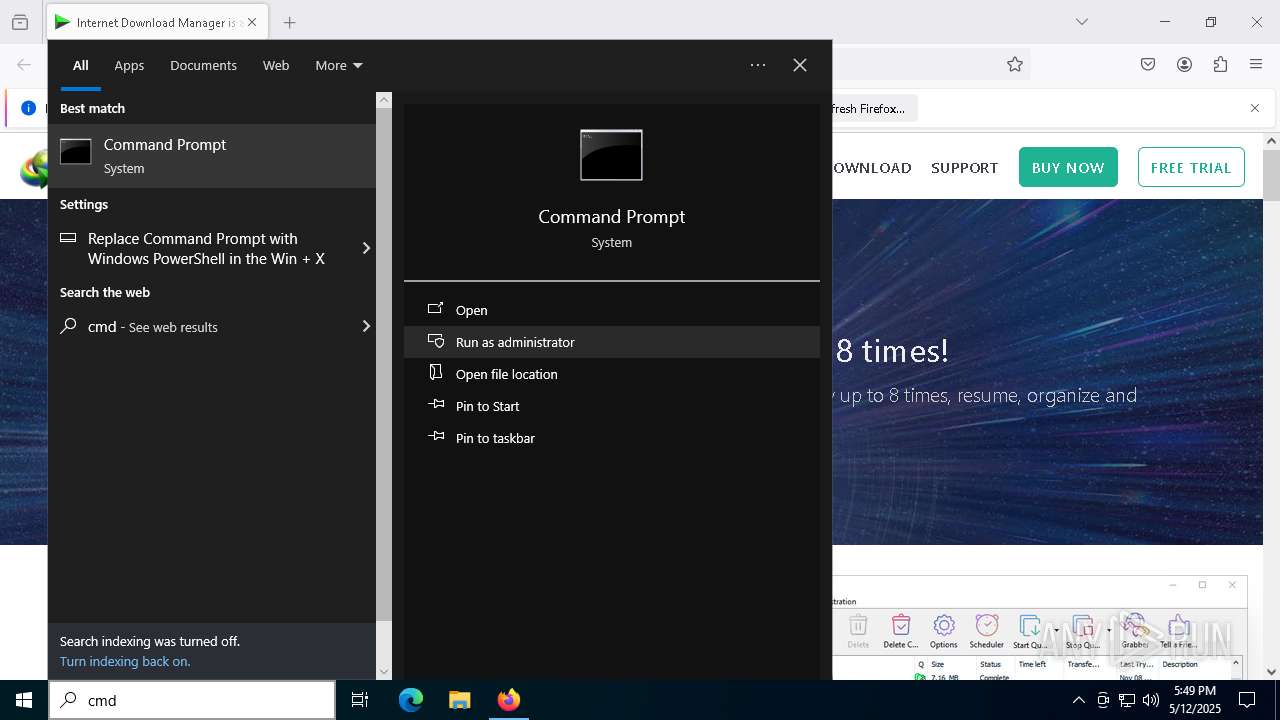The image size is (1280, 720).
Task: Select the Apps search tab
Action: coord(129,65)
